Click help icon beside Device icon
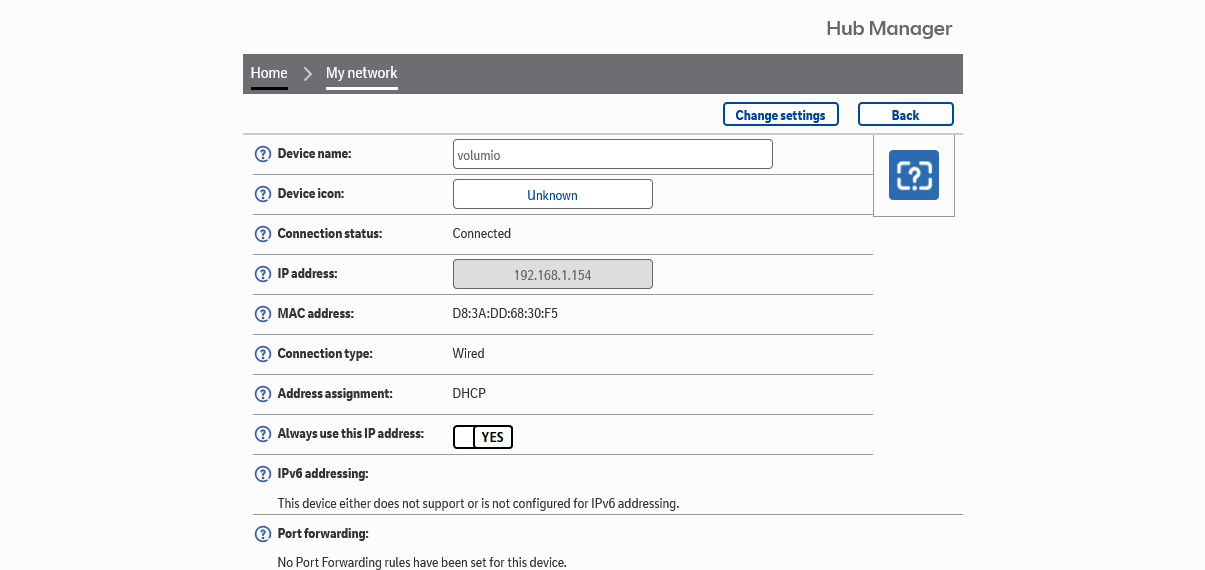The width and height of the screenshot is (1205, 570). point(263,194)
